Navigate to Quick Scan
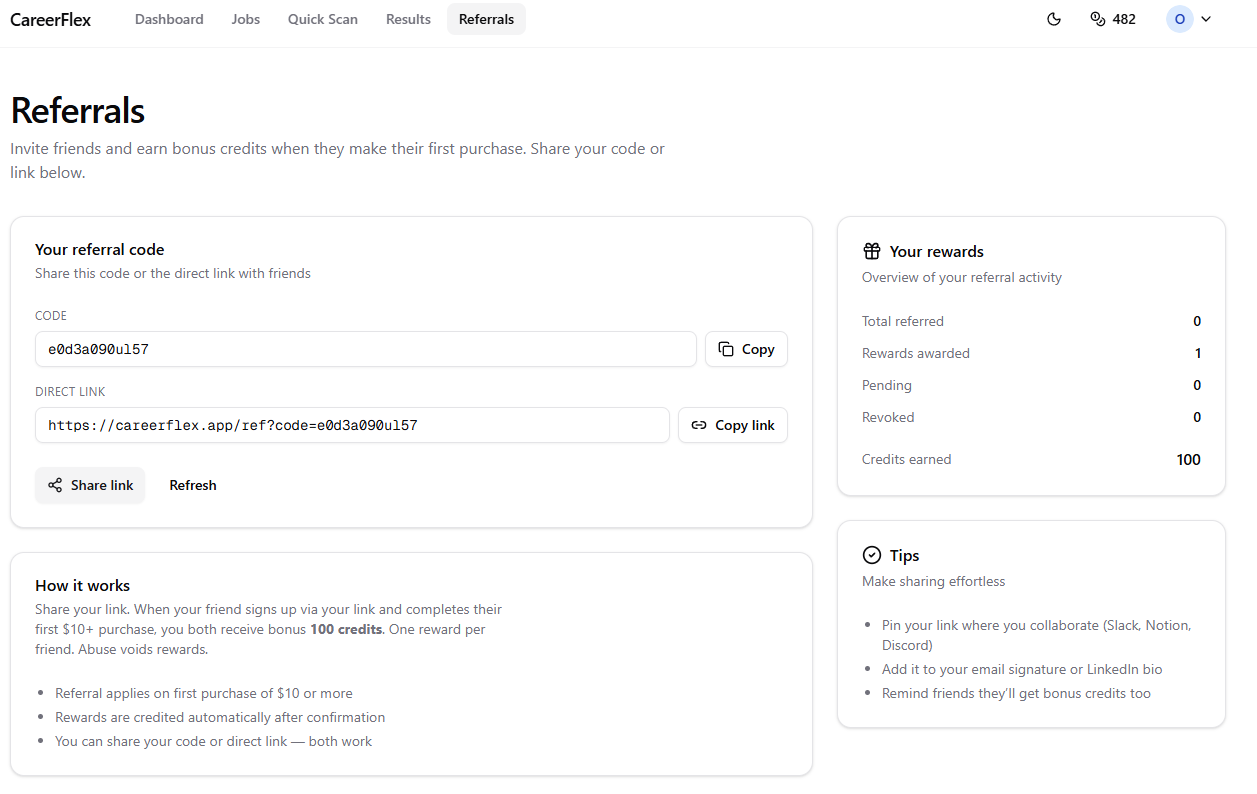The height and width of the screenshot is (794, 1257). 322,19
